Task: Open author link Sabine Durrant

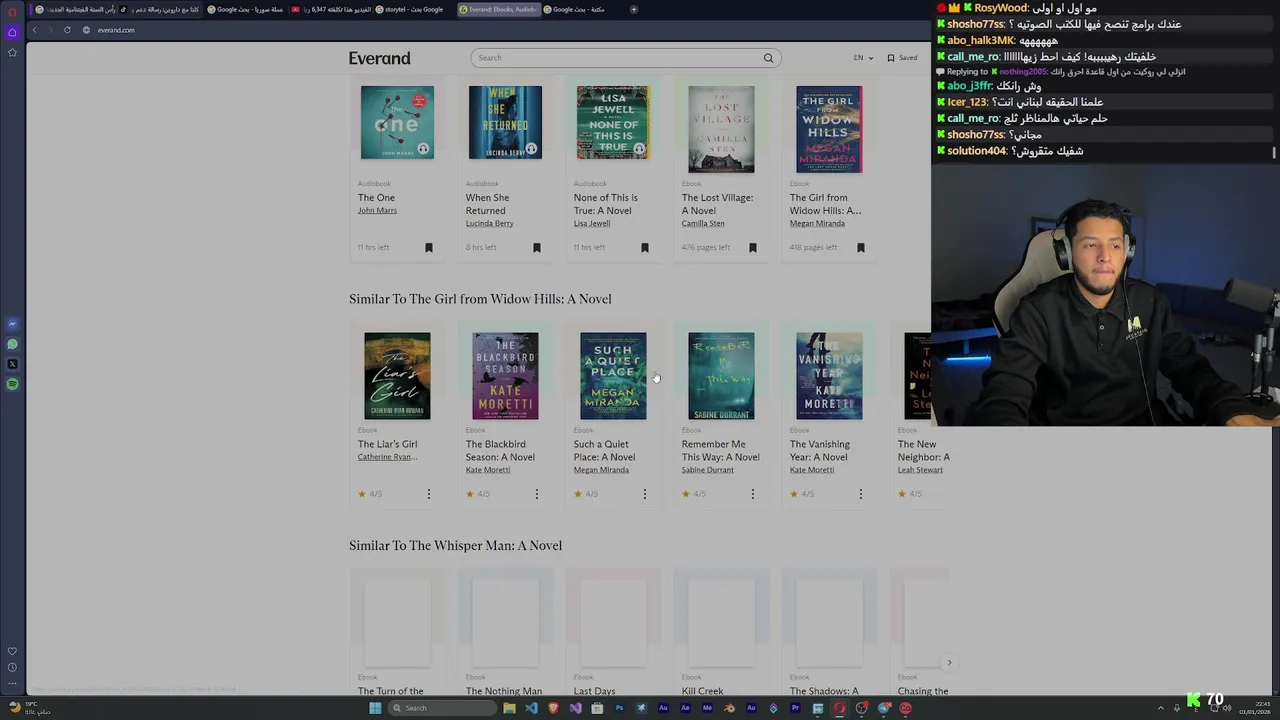Action: [x=708, y=470]
